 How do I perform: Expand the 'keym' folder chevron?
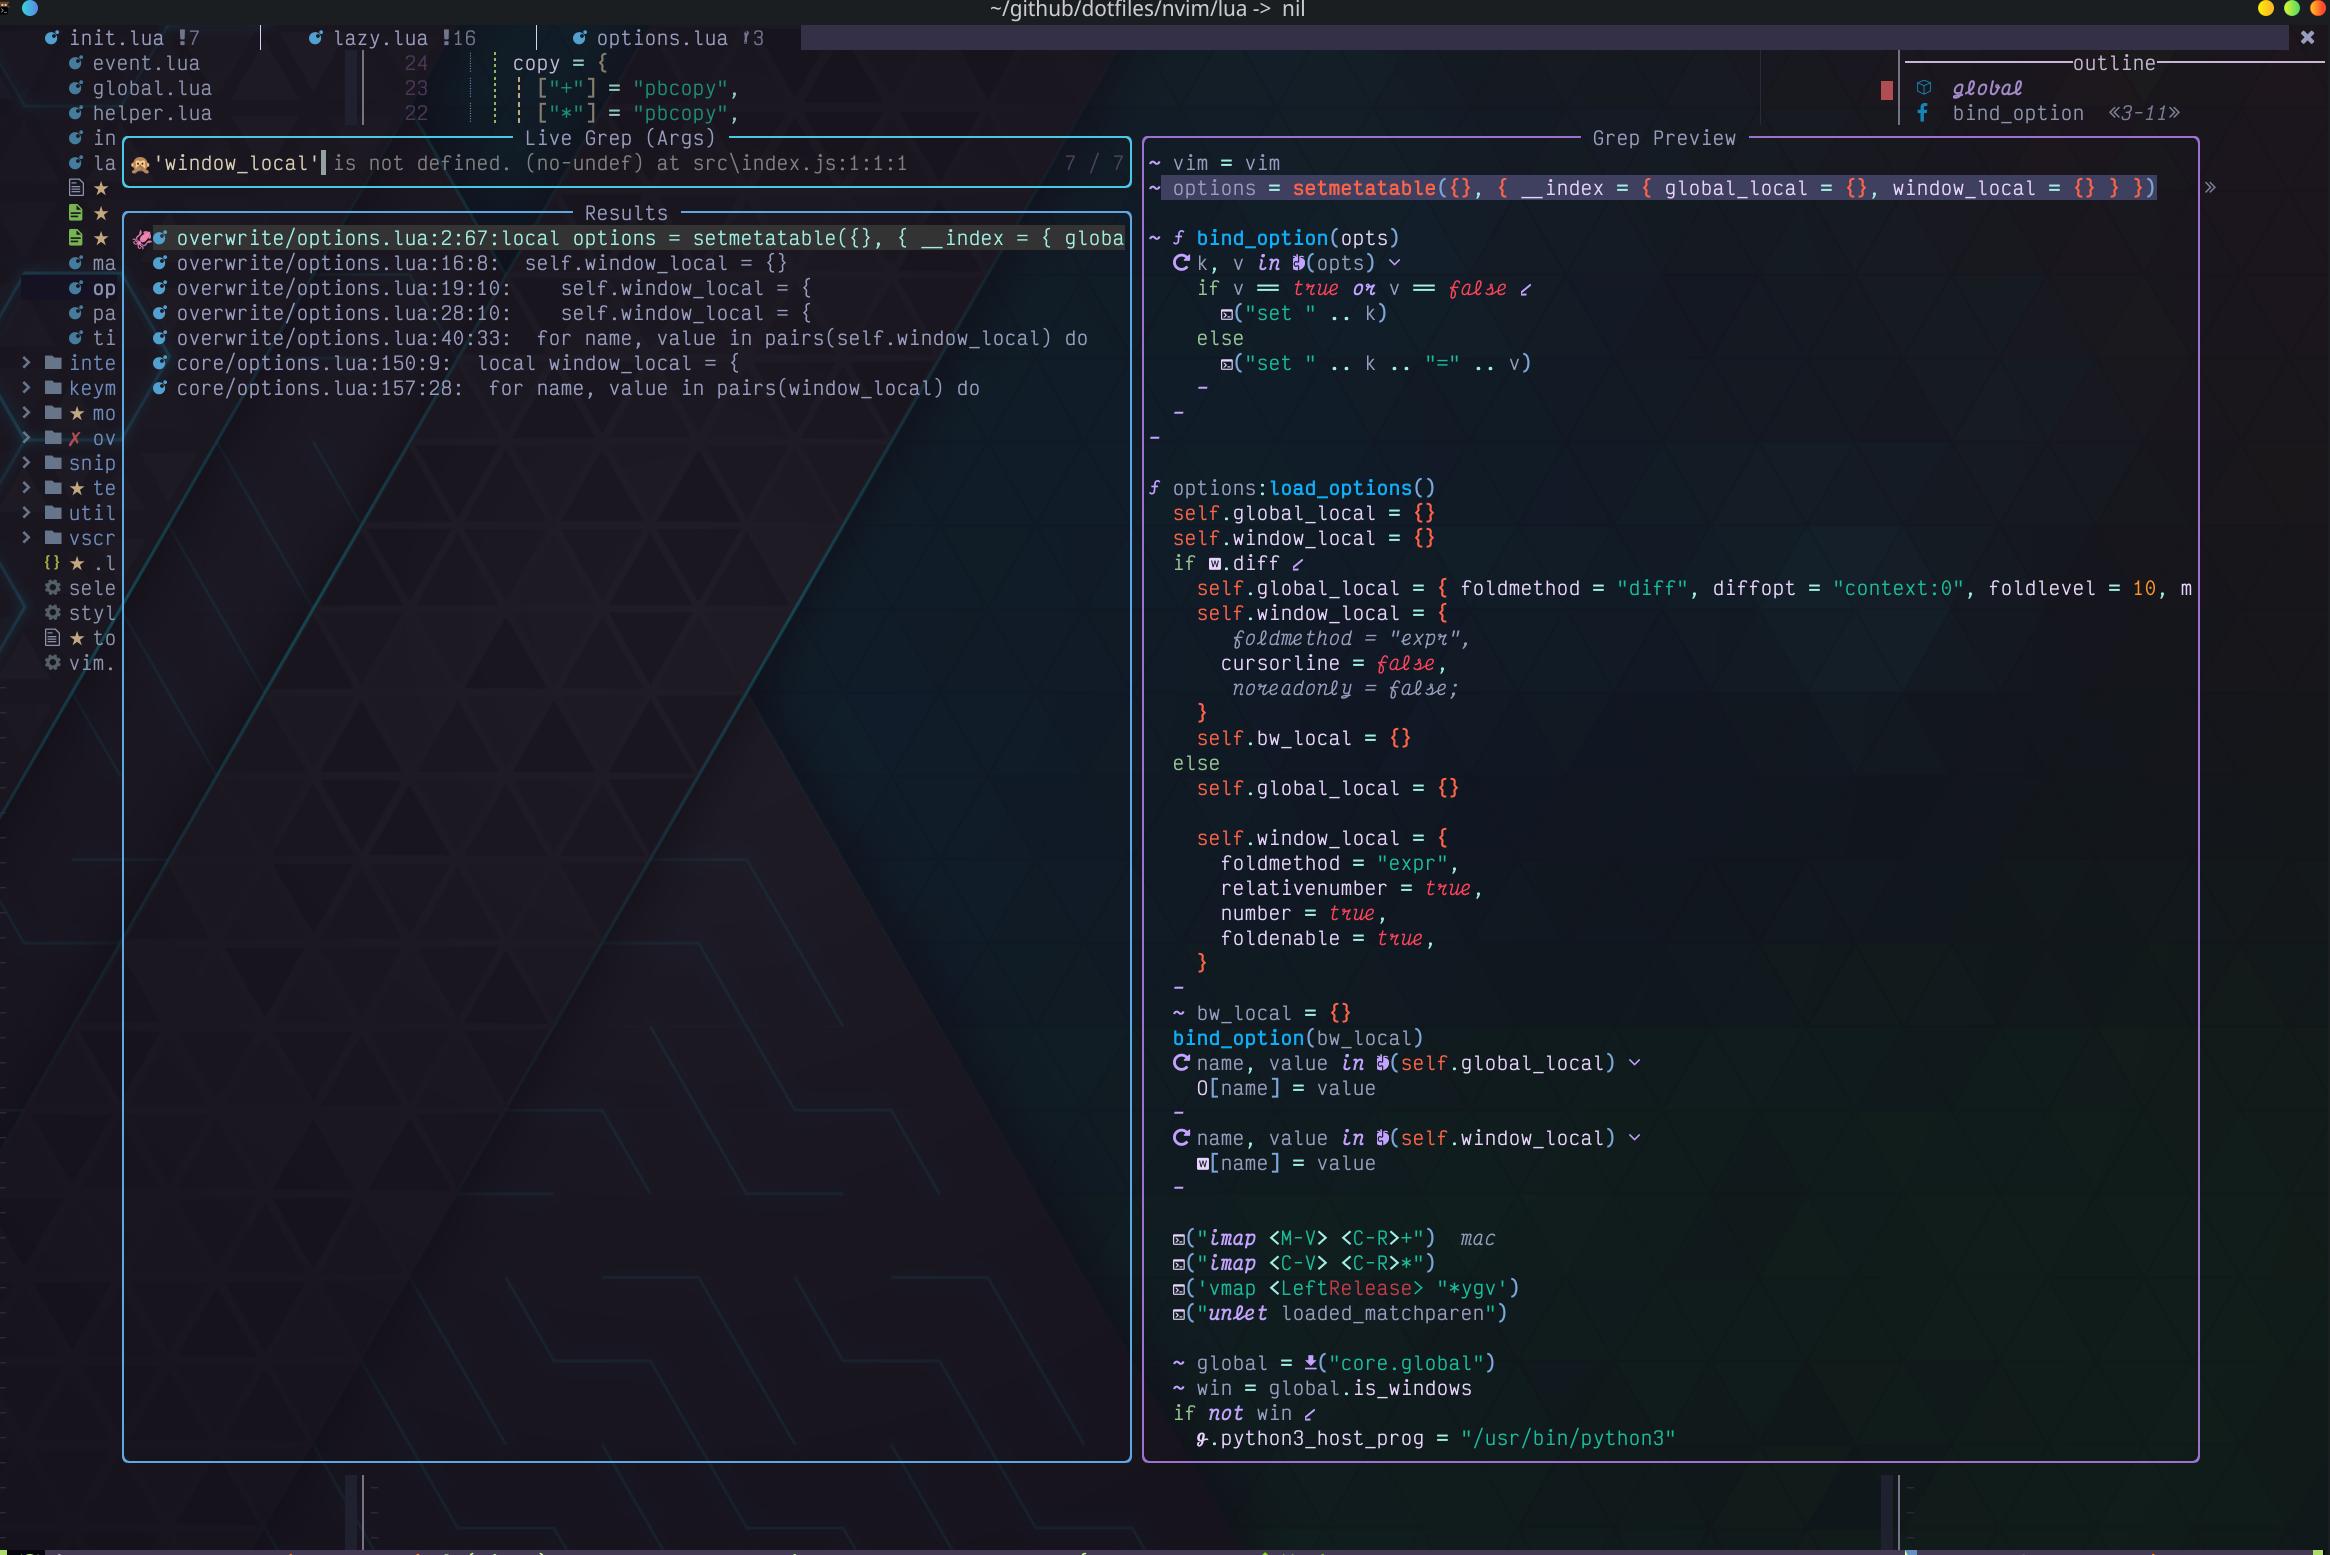(27, 388)
